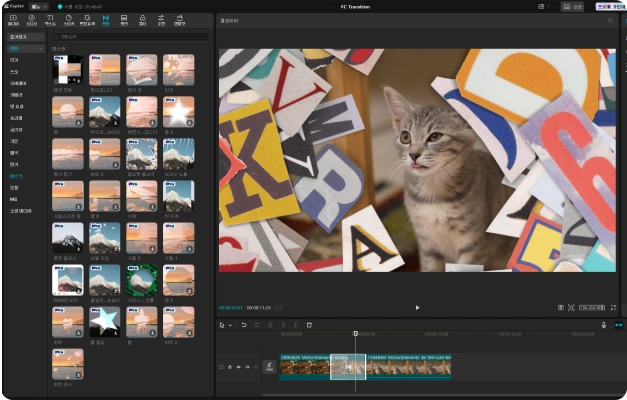The height and width of the screenshot is (400, 627).
Task: Open the Audio tab icon
Action: click(x=32, y=20)
